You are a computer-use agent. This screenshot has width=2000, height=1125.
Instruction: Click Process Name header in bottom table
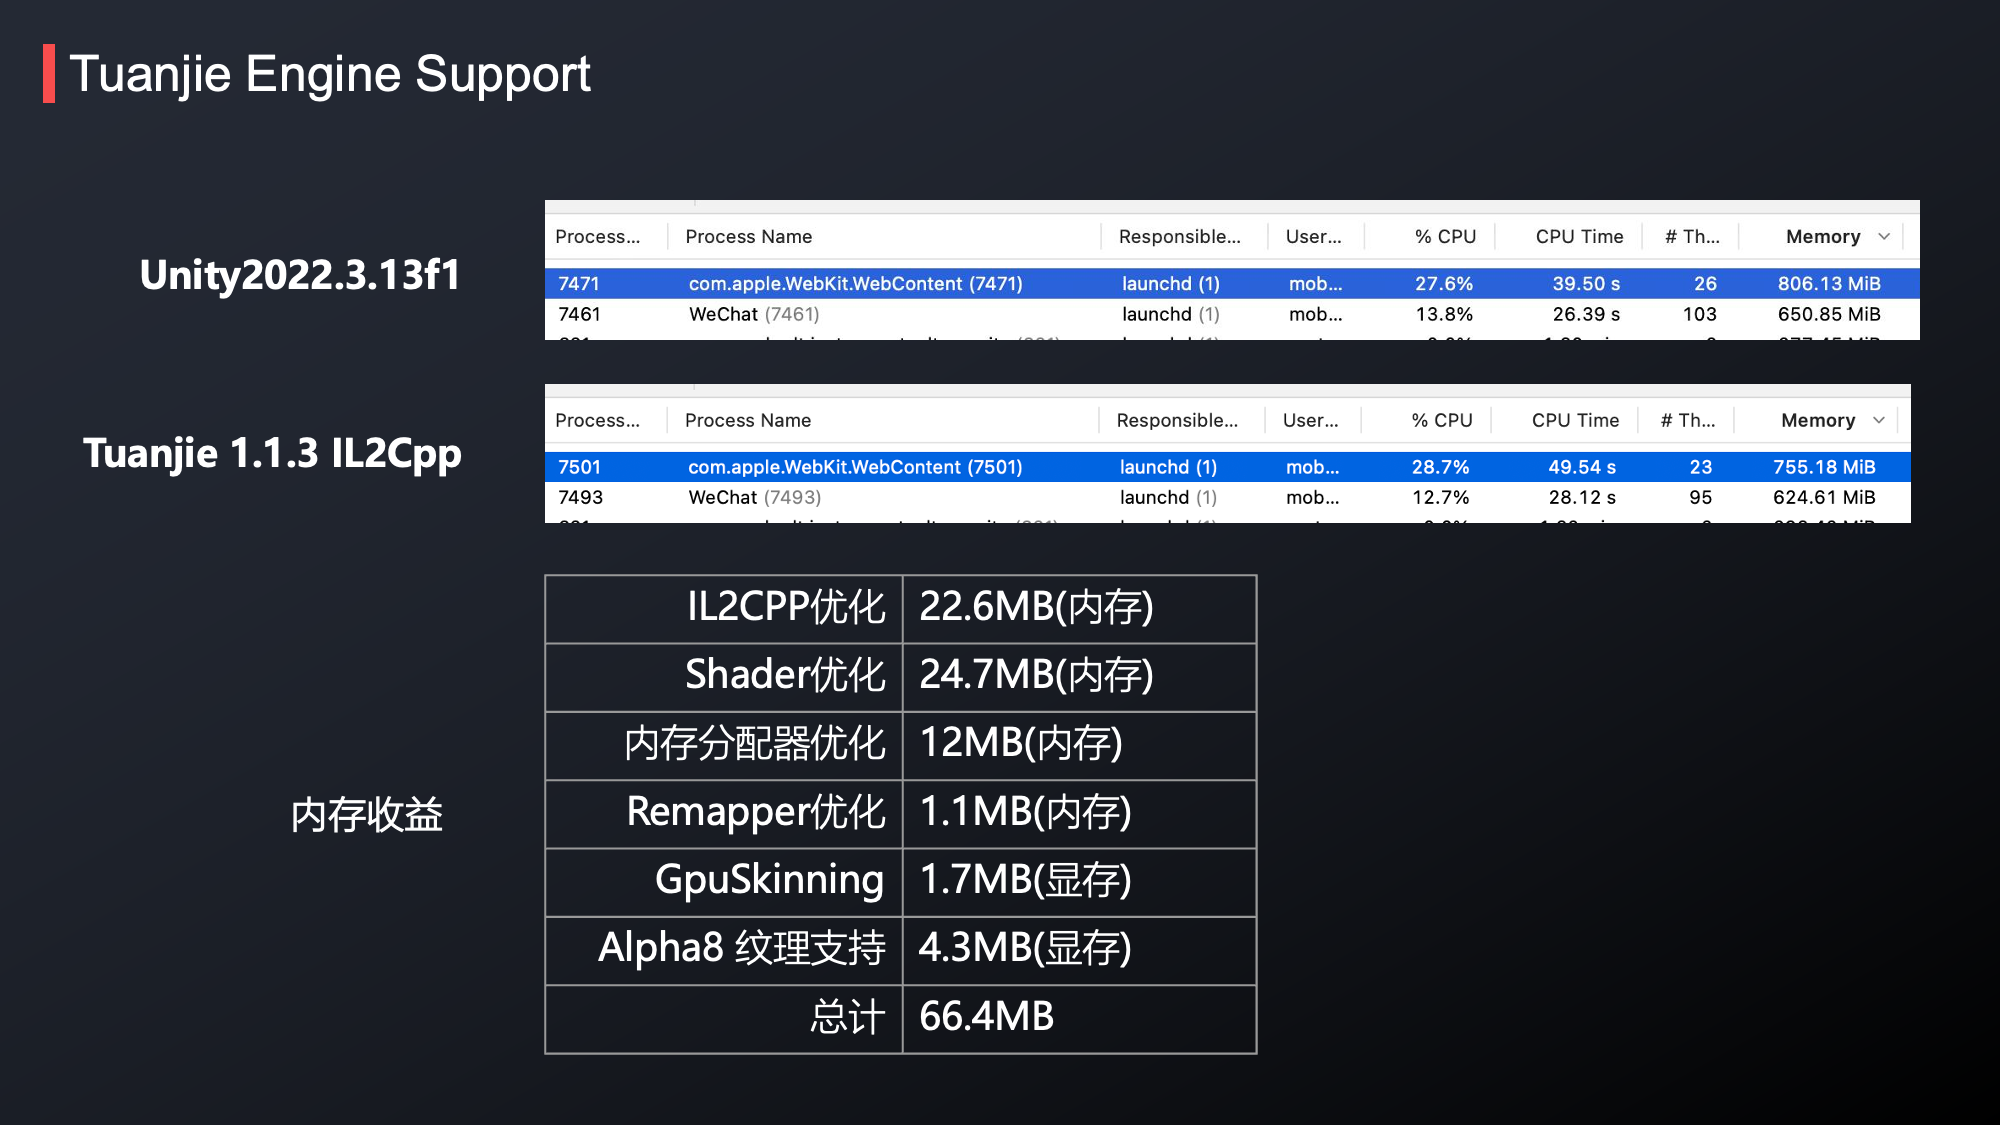[x=747, y=420]
